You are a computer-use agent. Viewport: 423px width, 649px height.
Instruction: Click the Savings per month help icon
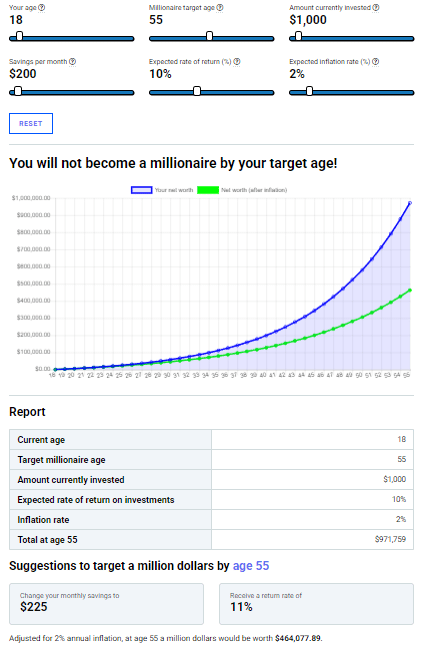(x=72, y=61)
